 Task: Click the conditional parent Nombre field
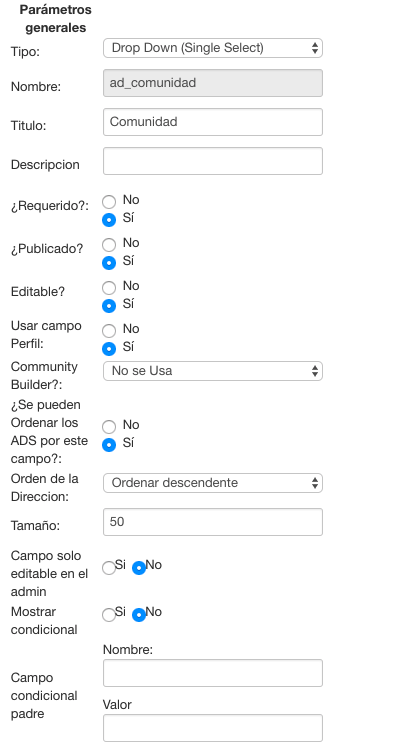(213, 673)
